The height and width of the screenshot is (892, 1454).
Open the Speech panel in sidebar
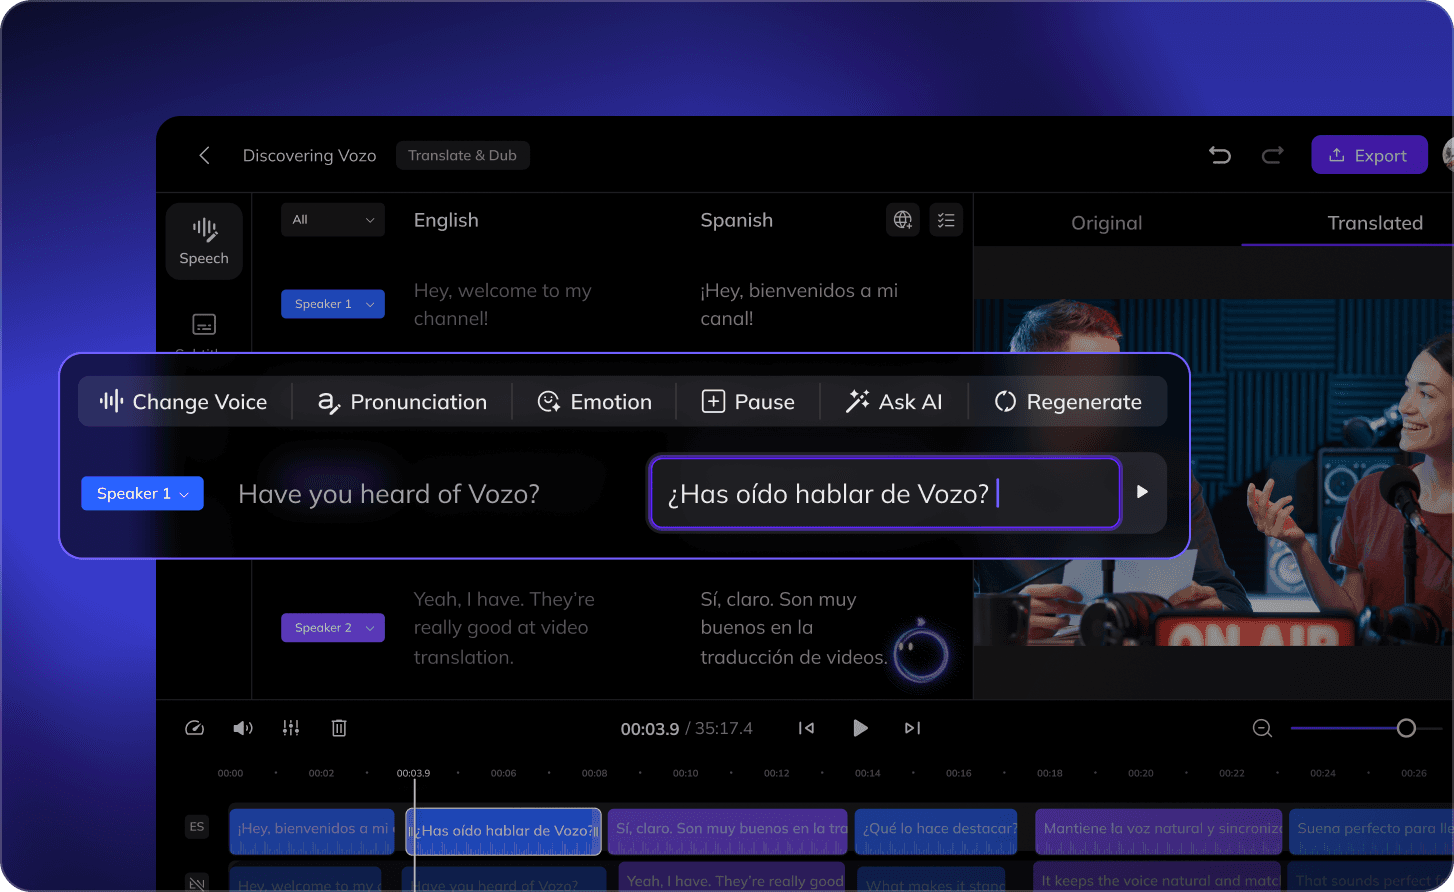coord(204,241)
